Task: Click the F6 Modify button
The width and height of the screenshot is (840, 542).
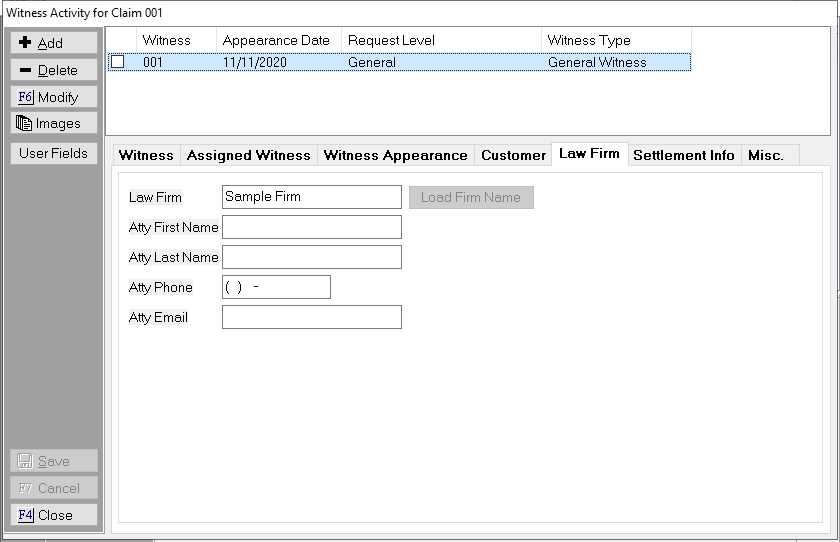Action: [54, 97]
